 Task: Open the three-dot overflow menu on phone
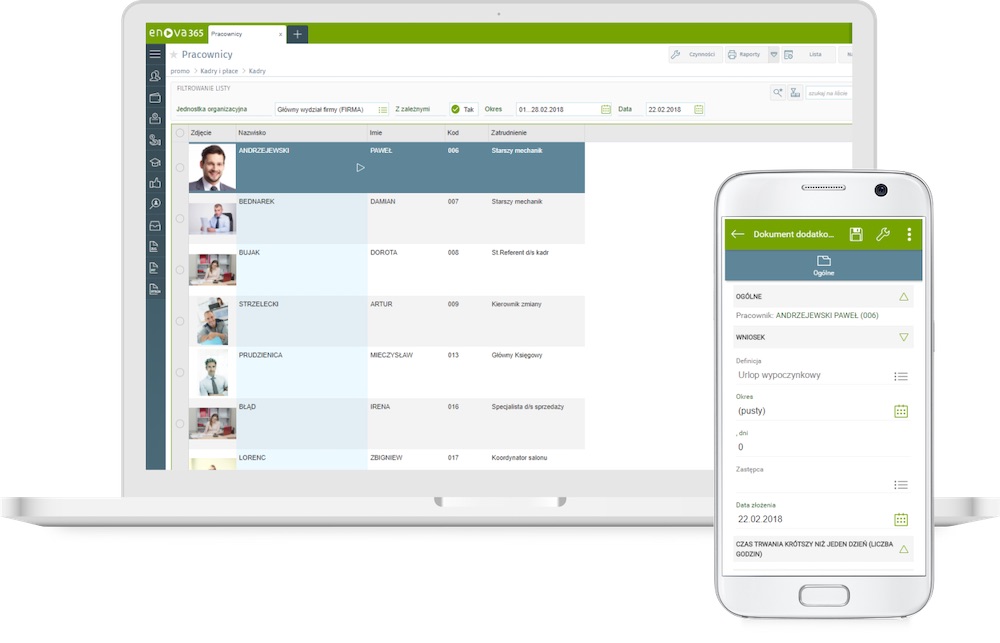coord(909,234)
